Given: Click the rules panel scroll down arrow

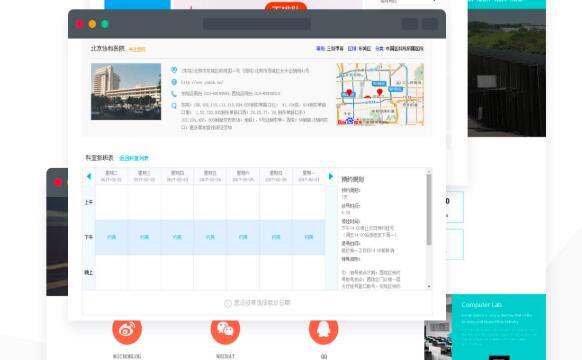Looking at the screenshot, I should [429, 287].
